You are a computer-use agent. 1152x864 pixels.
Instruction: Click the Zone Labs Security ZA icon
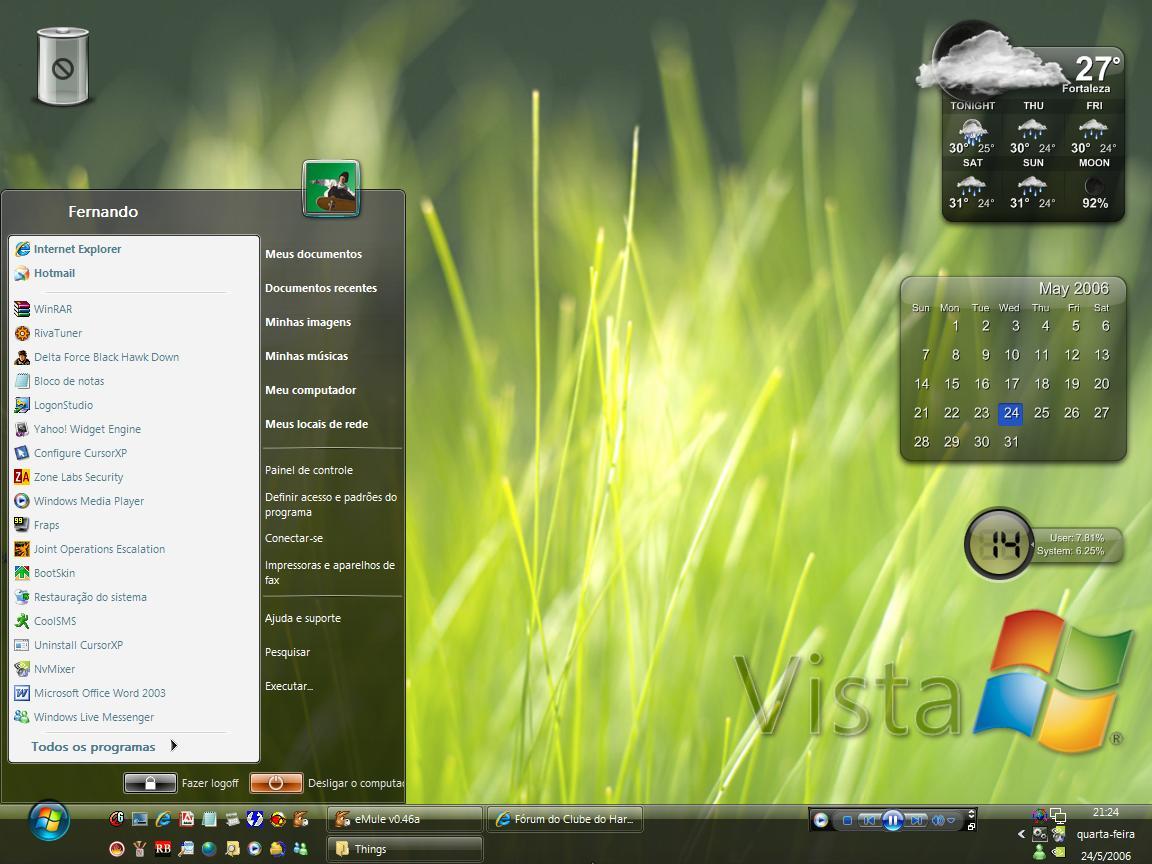tap(22, 478)
